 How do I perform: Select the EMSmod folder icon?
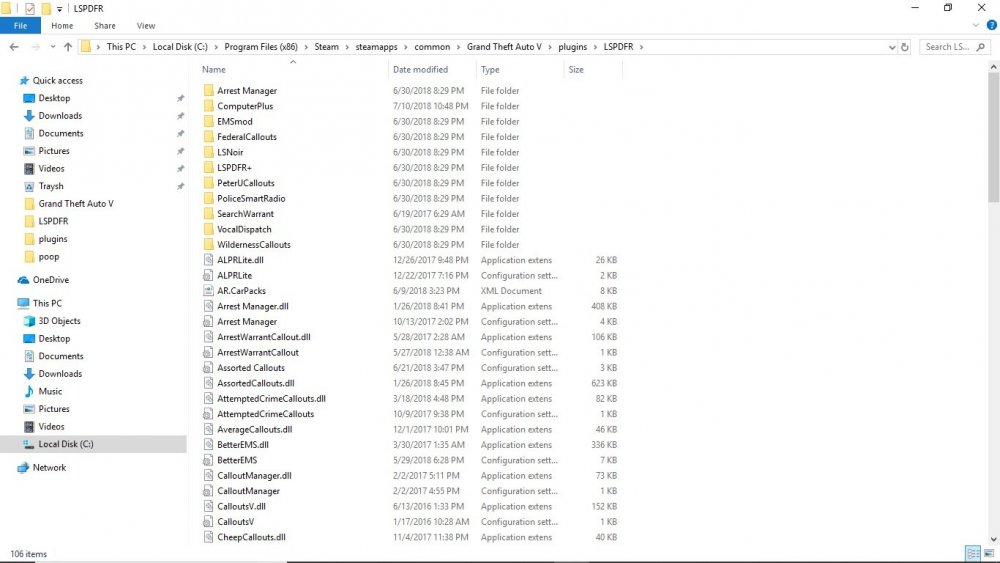point(209,121)
